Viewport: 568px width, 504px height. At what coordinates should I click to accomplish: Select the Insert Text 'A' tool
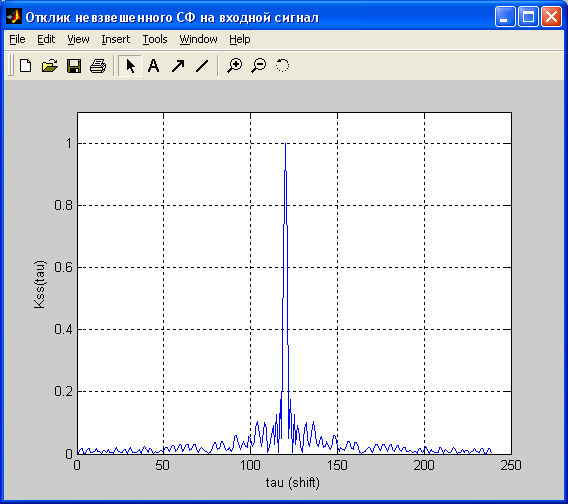tap(154, 66)
